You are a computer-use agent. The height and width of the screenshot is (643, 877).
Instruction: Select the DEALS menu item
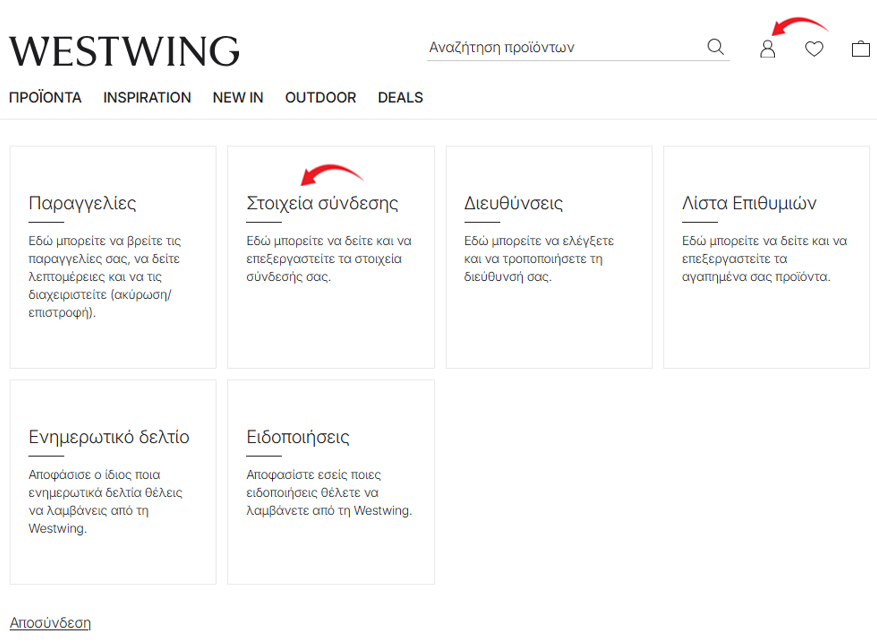point(400,98)
